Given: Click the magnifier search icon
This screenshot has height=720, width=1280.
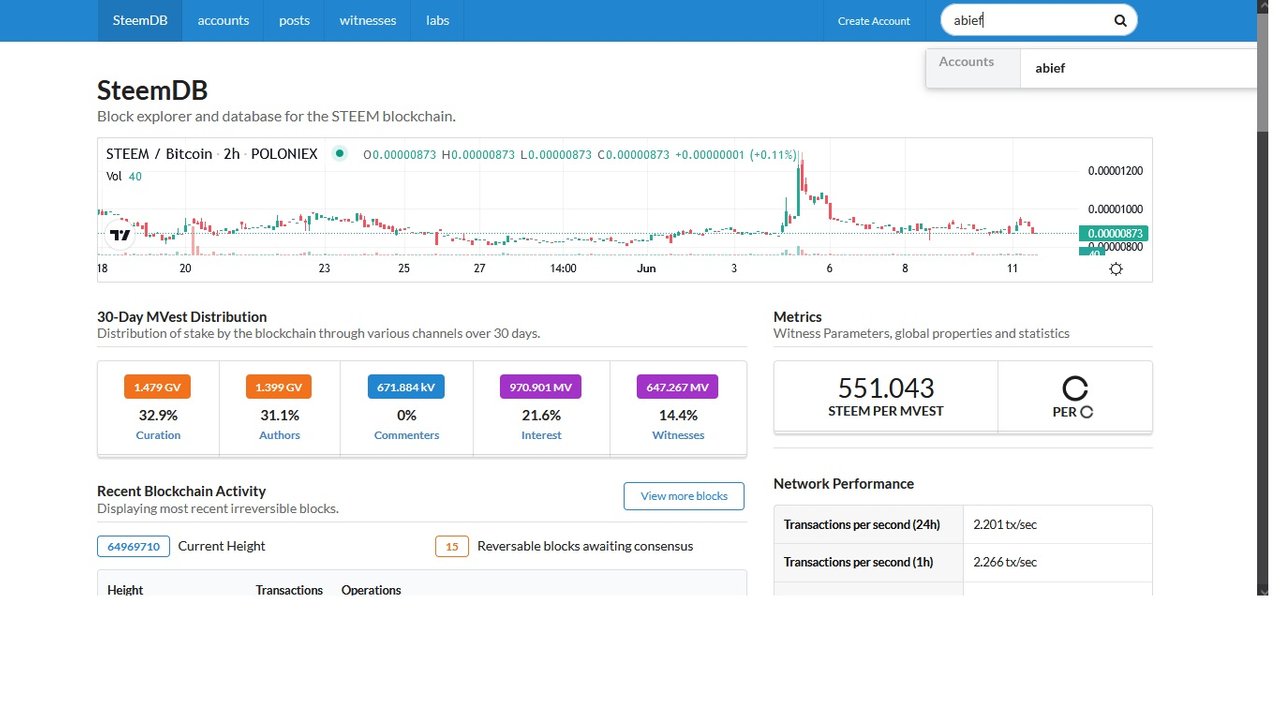Looking at the screenshot, I should [x=1120, y=20].
